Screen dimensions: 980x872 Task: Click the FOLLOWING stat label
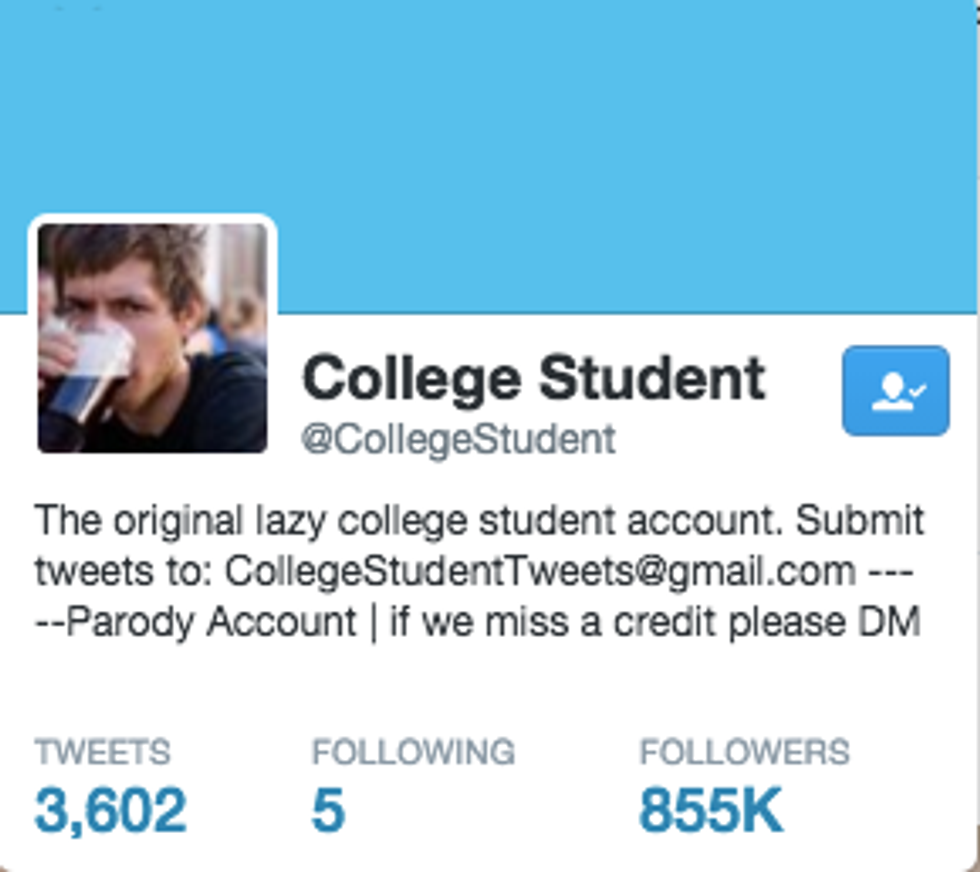(x=413, y=752)
